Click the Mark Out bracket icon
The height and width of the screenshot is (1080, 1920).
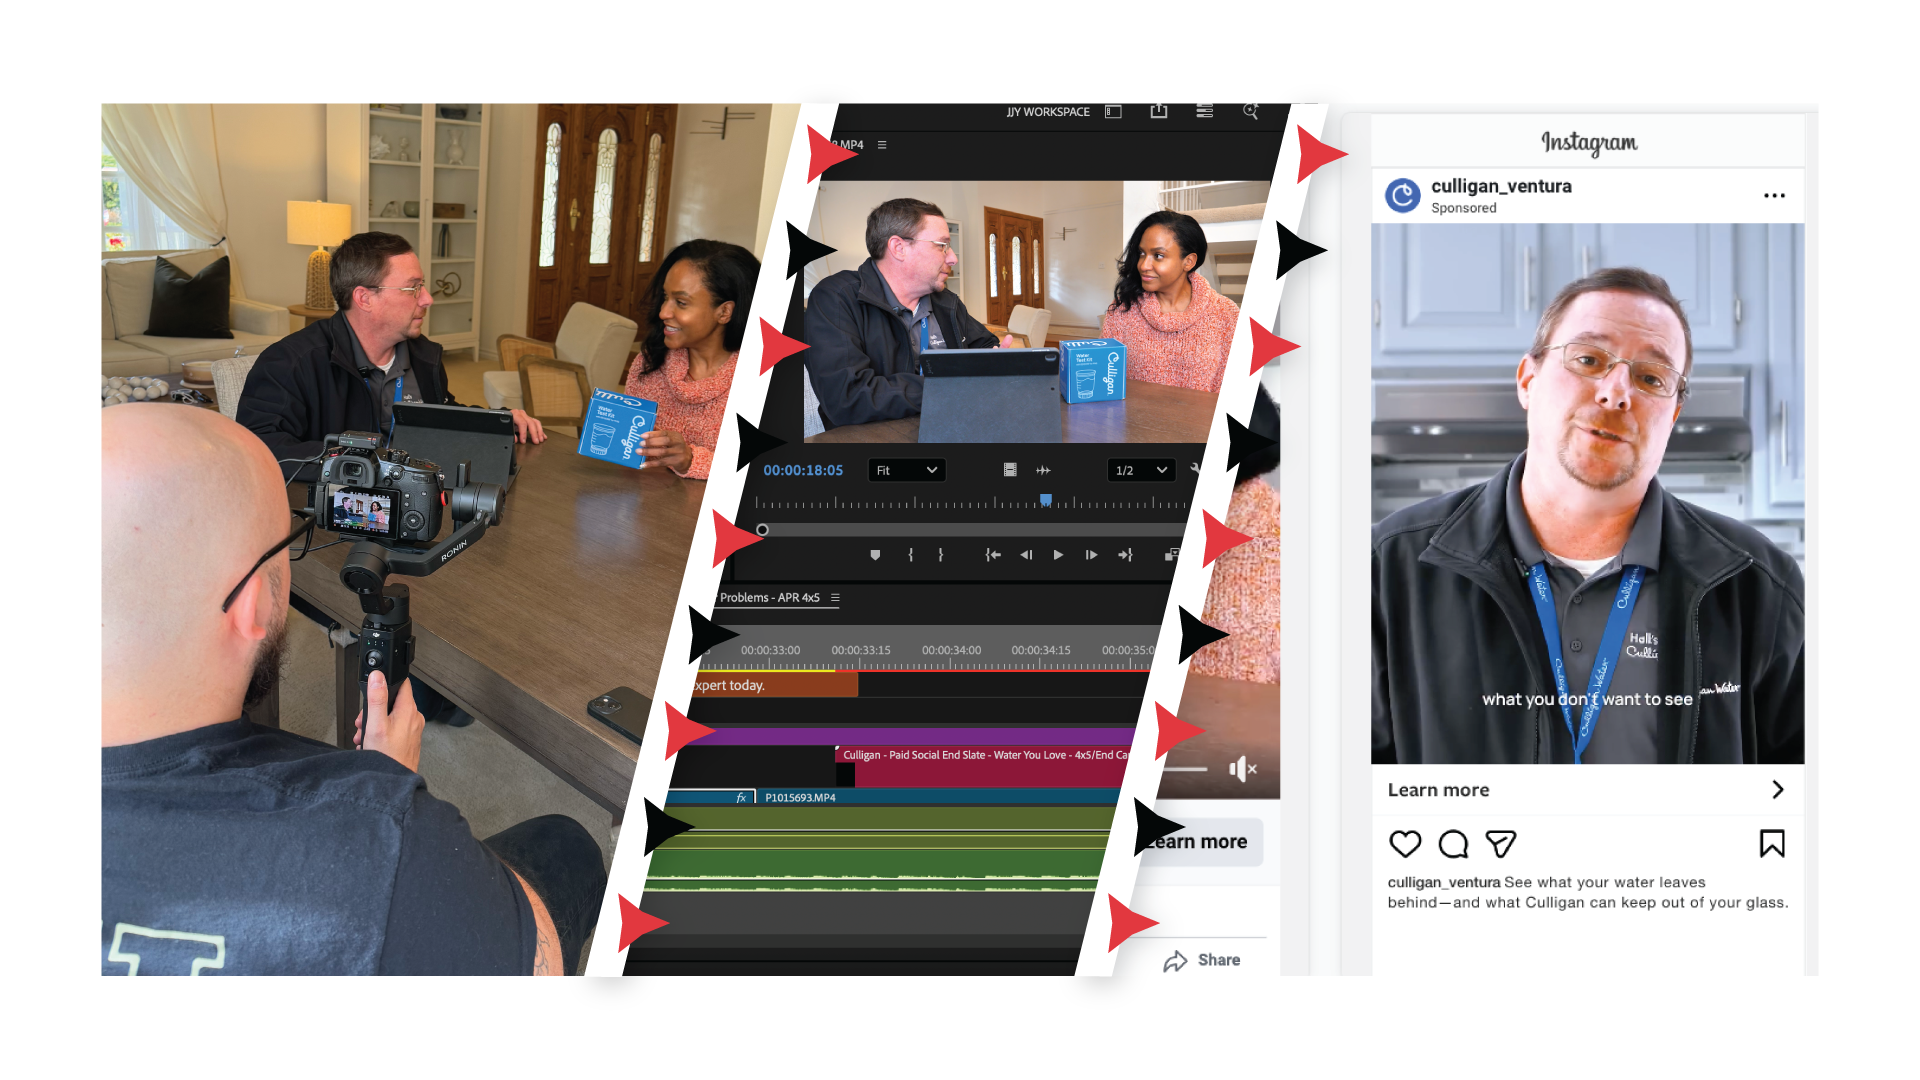click(941, 555)
